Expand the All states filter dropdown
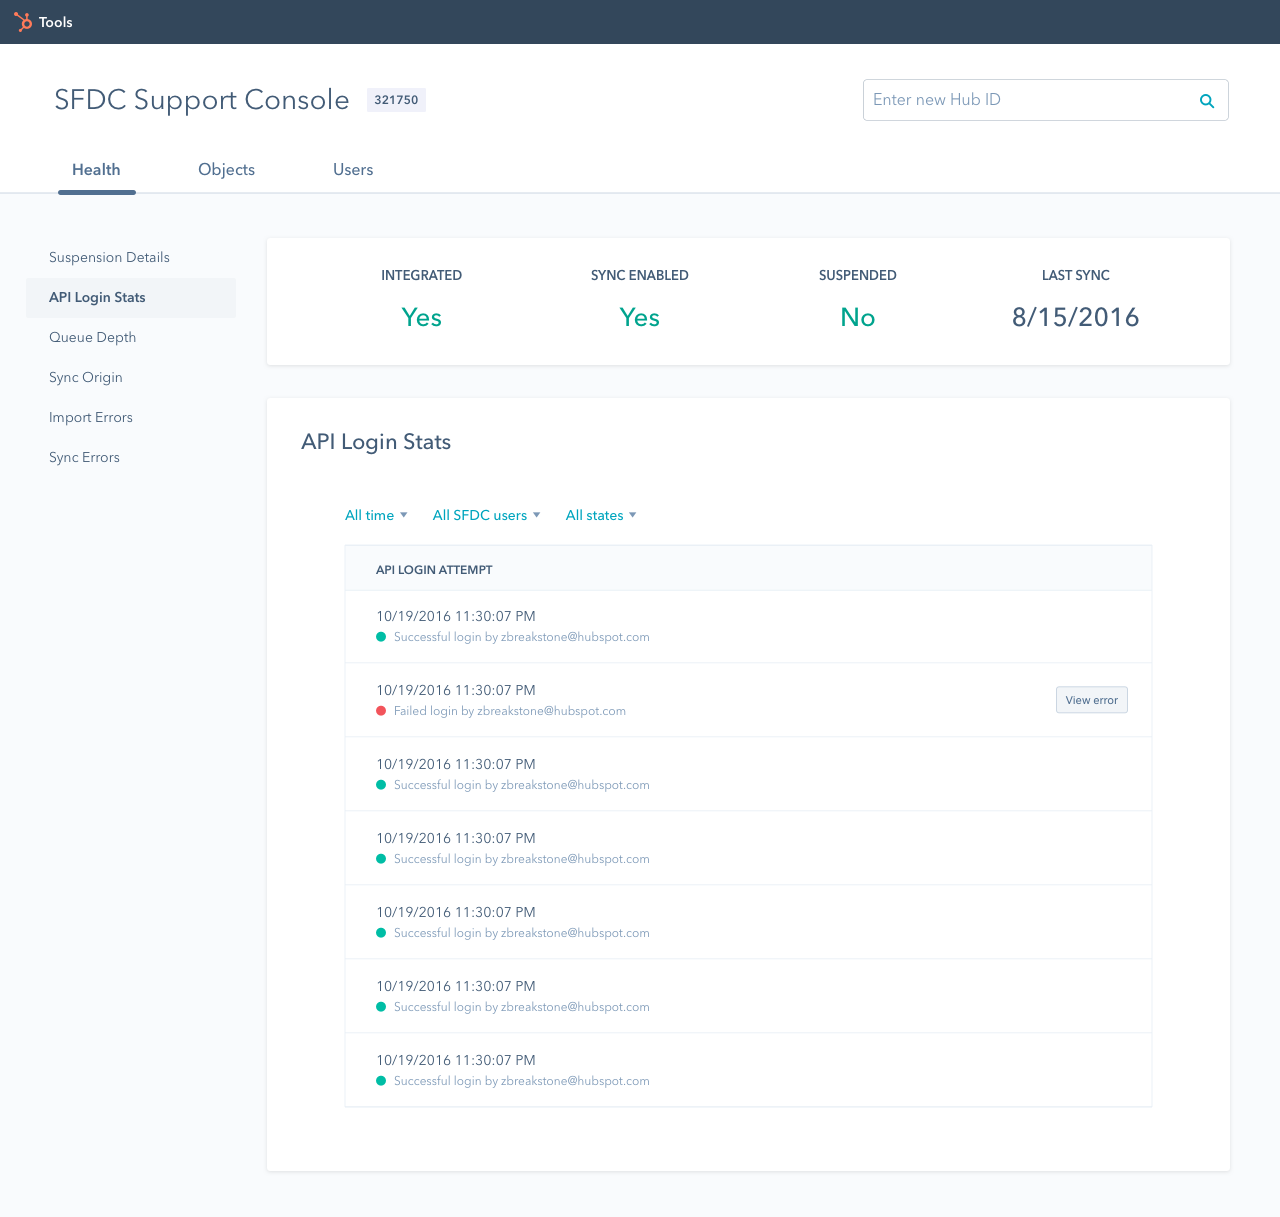Screen dimensions: 1280x1217 tap(601, 515)
